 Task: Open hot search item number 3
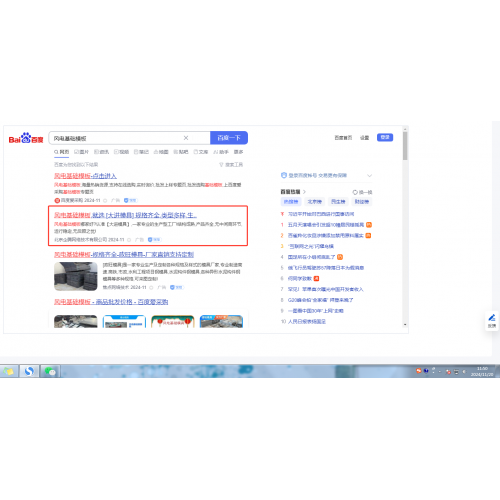[x=311, y=246]
